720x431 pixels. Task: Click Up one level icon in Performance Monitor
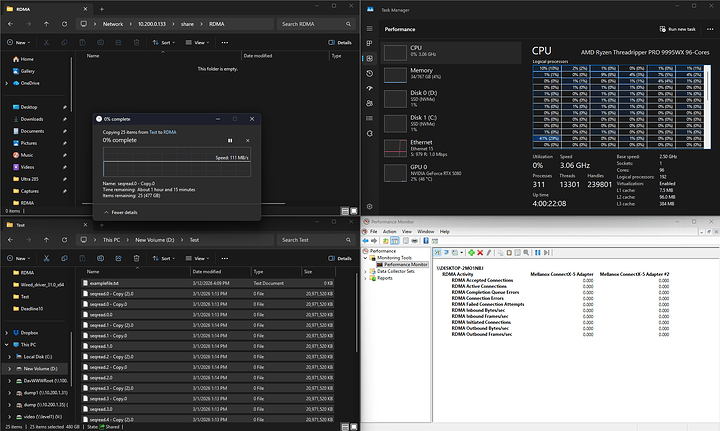386,241
